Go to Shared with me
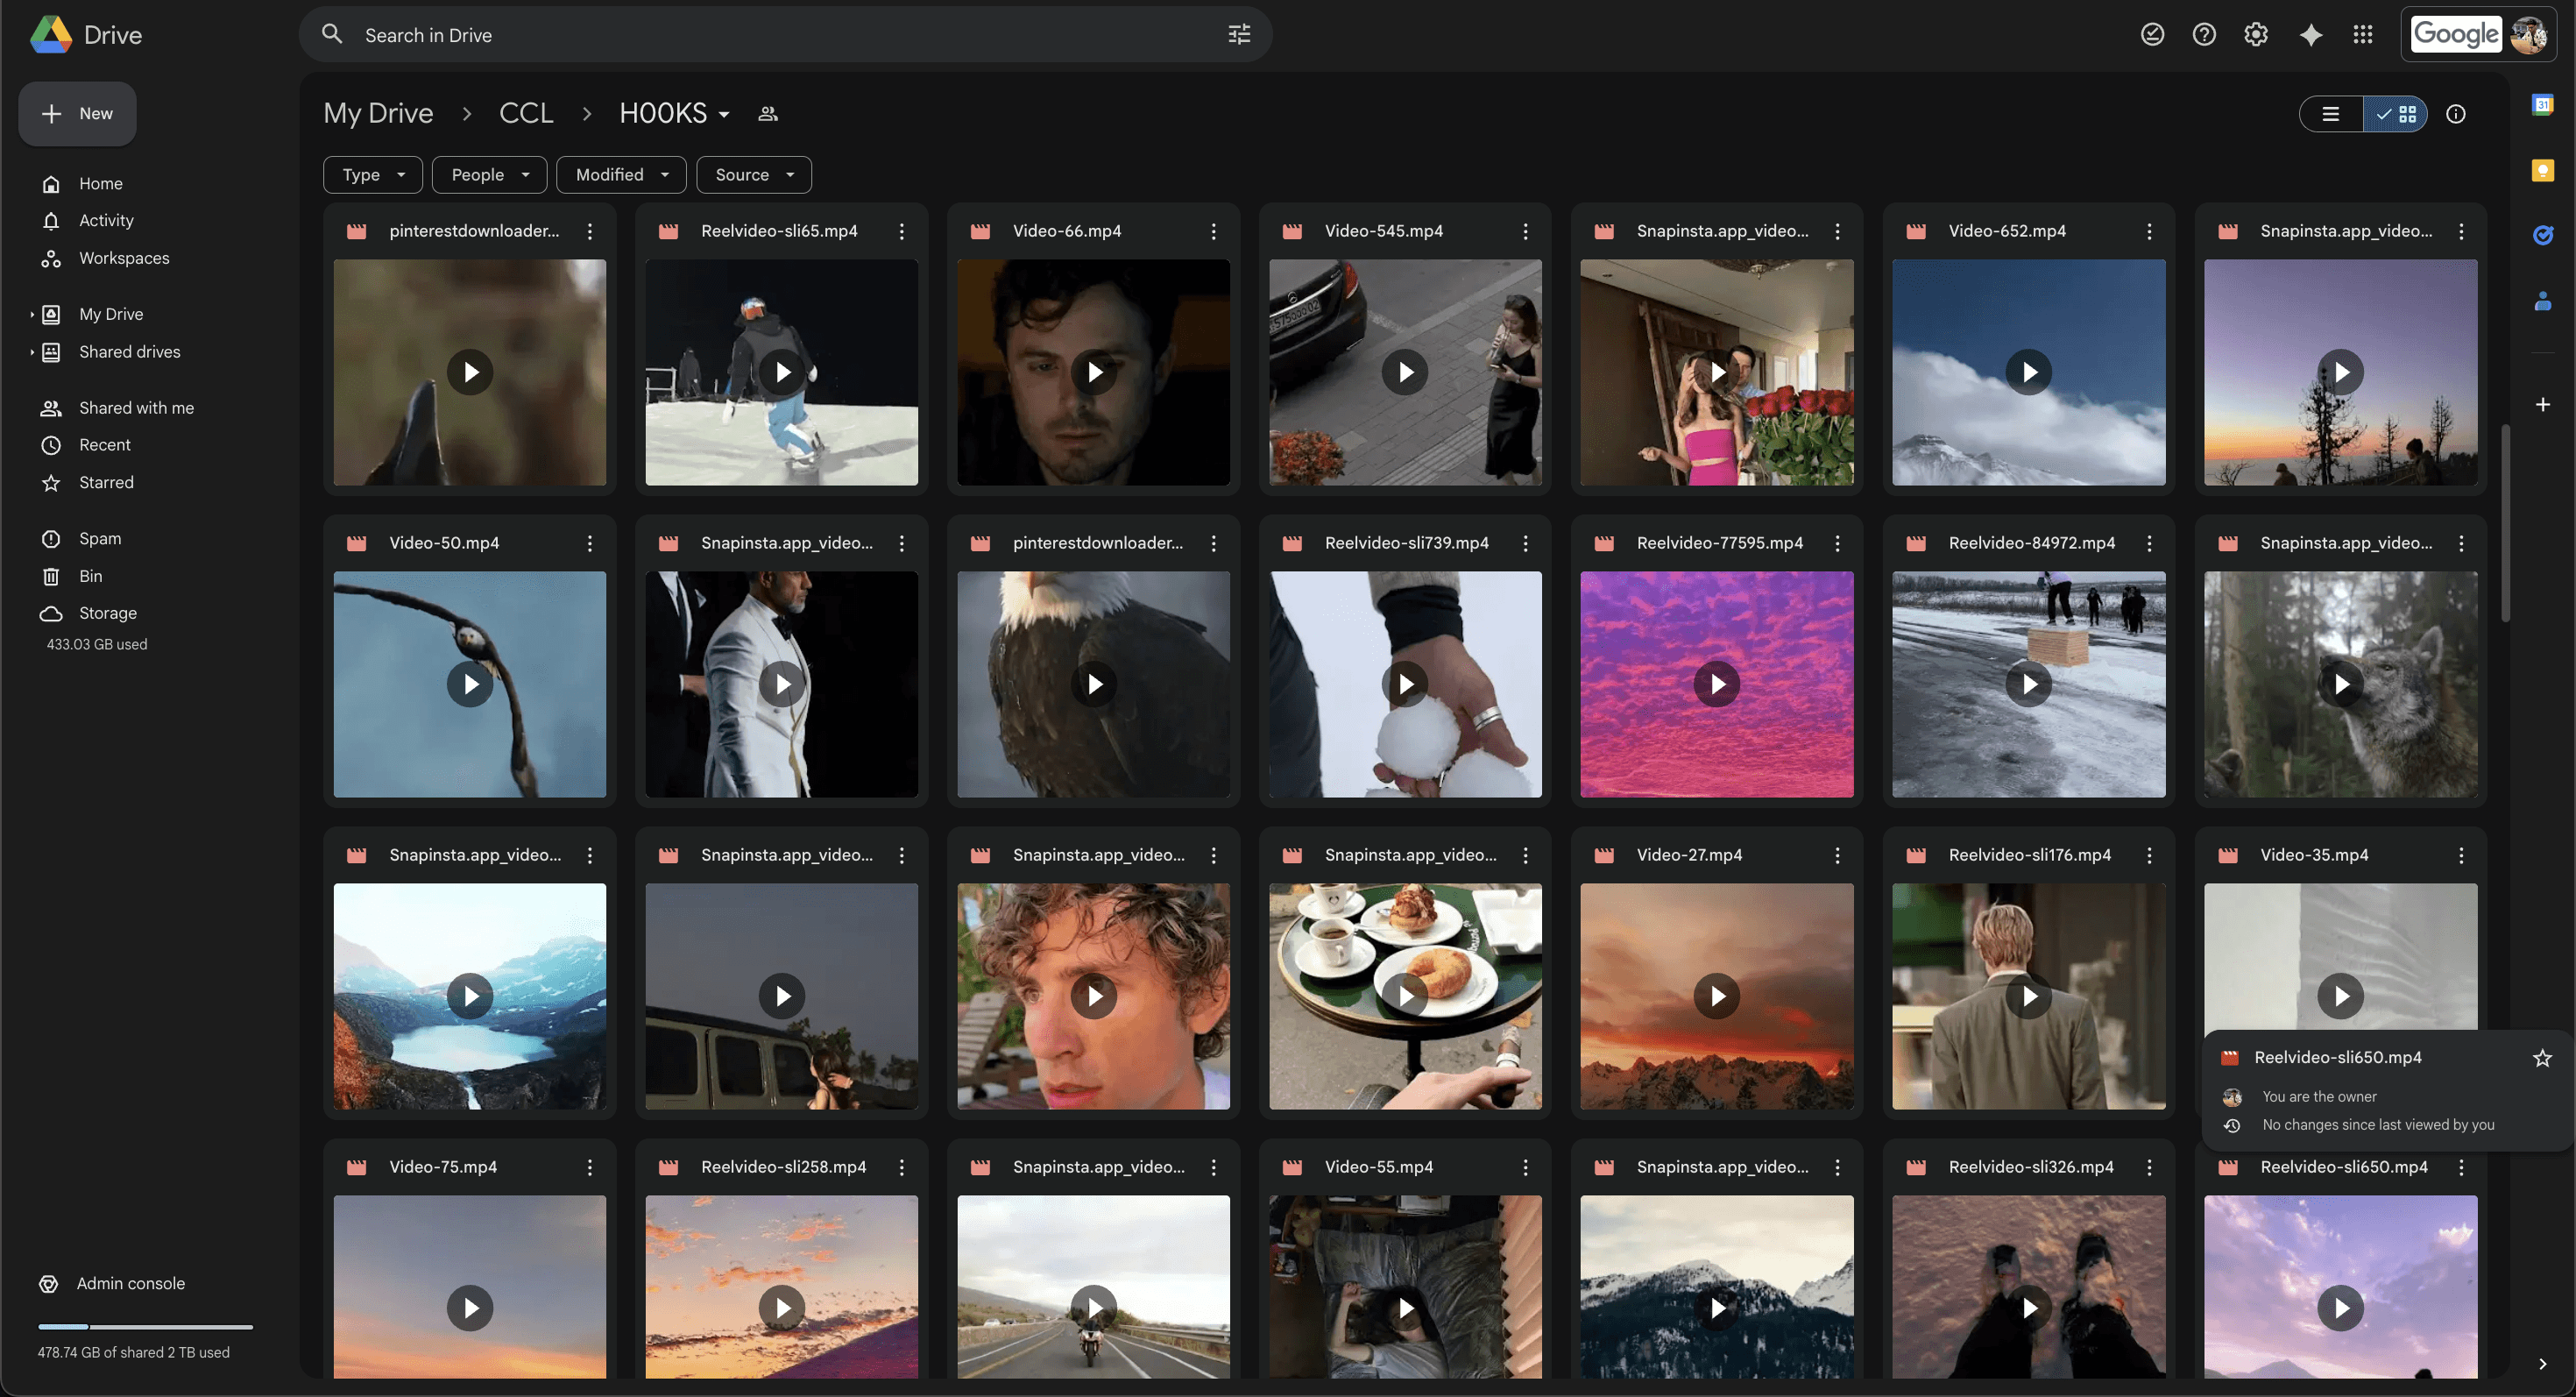 point(136,408)
